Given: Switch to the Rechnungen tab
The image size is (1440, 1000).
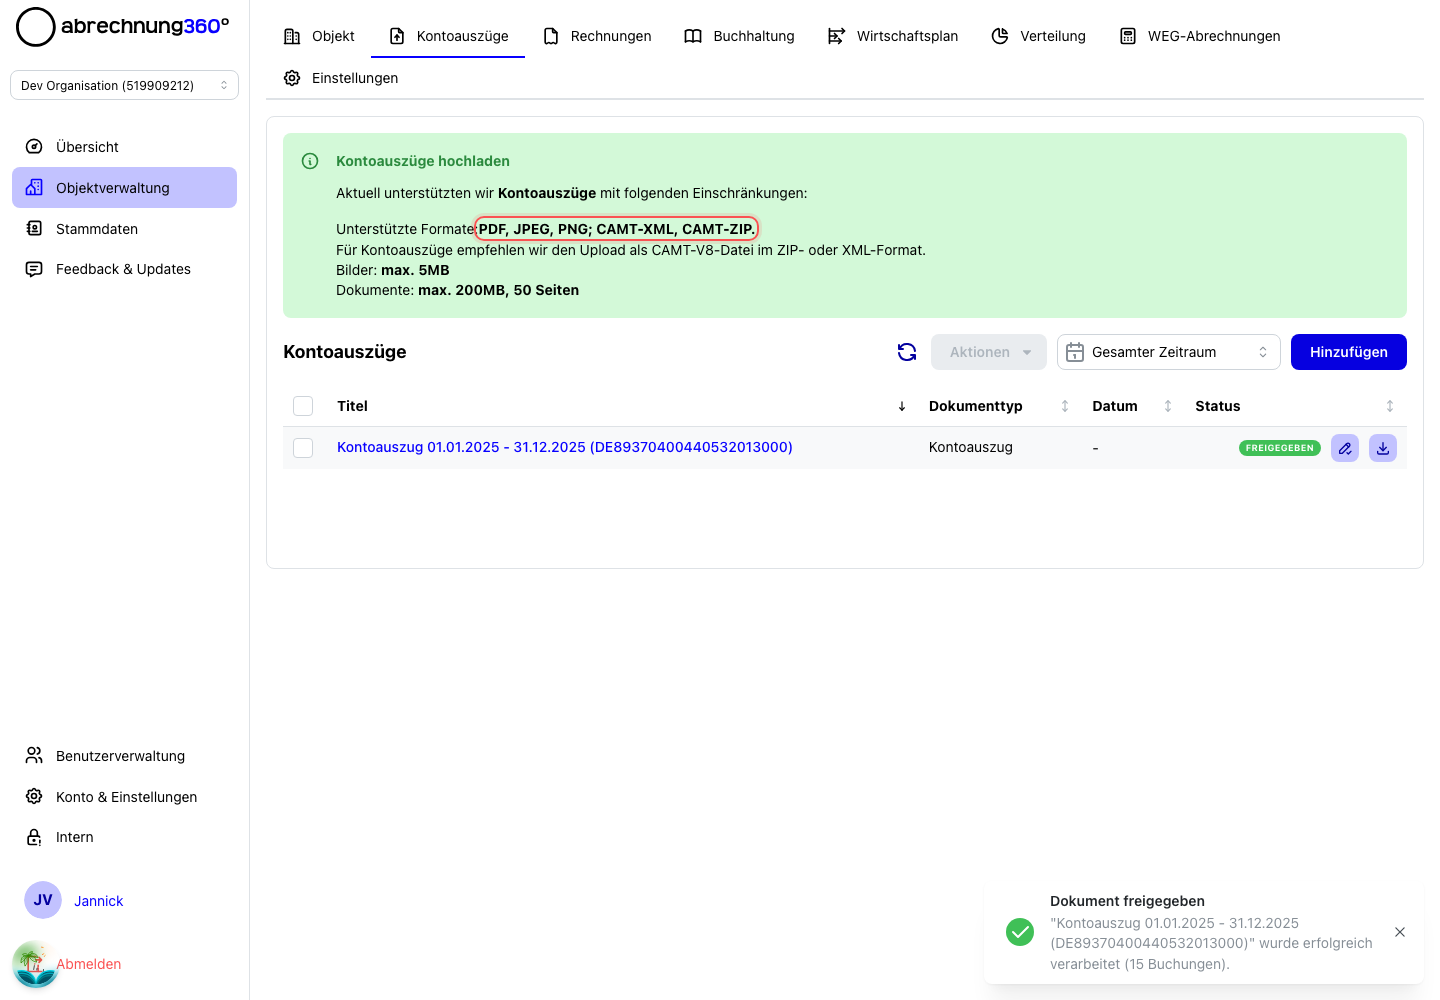Looking at the screenshot, I should tap(597, 36).
